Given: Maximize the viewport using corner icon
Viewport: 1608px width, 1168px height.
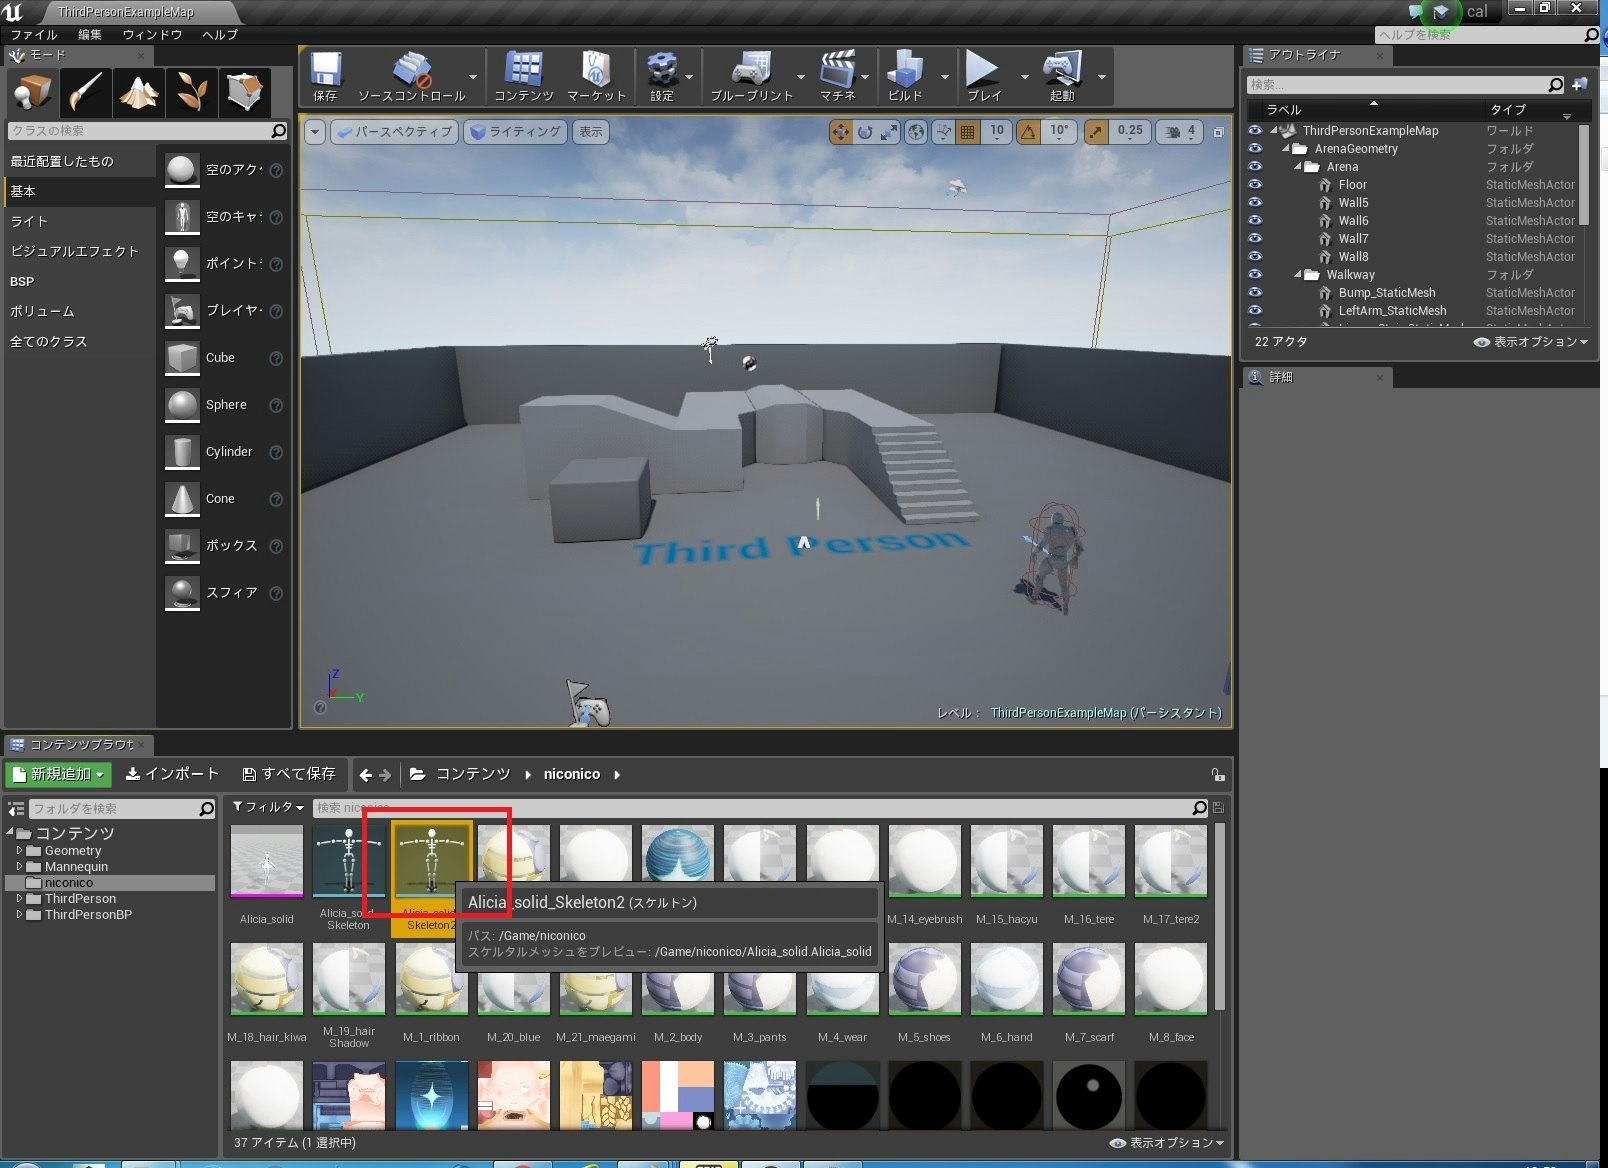Looking at the screenshot, I should pos(1218,132).
